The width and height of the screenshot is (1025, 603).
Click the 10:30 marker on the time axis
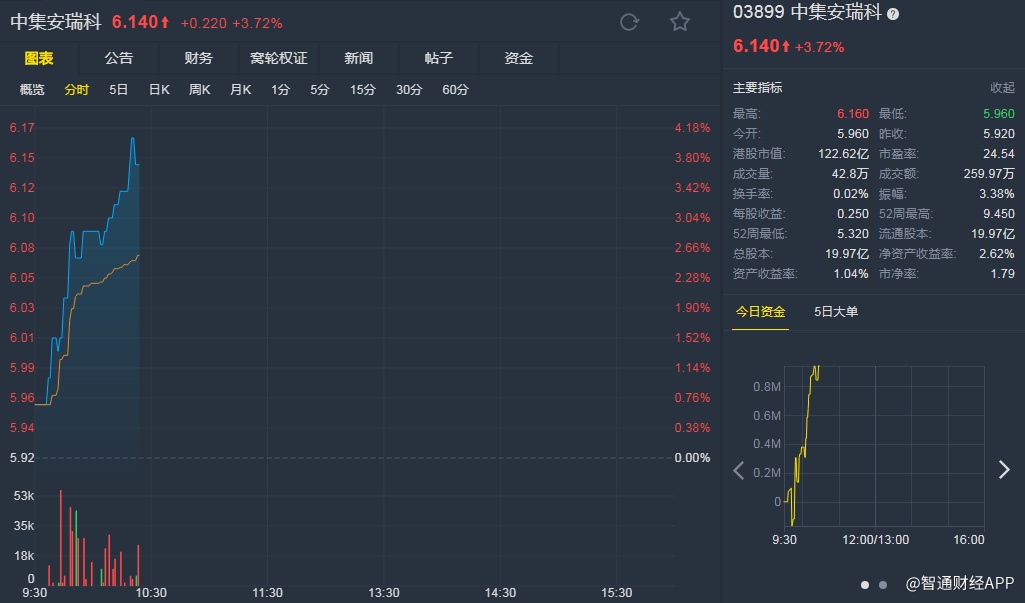(x=151, y=592)
